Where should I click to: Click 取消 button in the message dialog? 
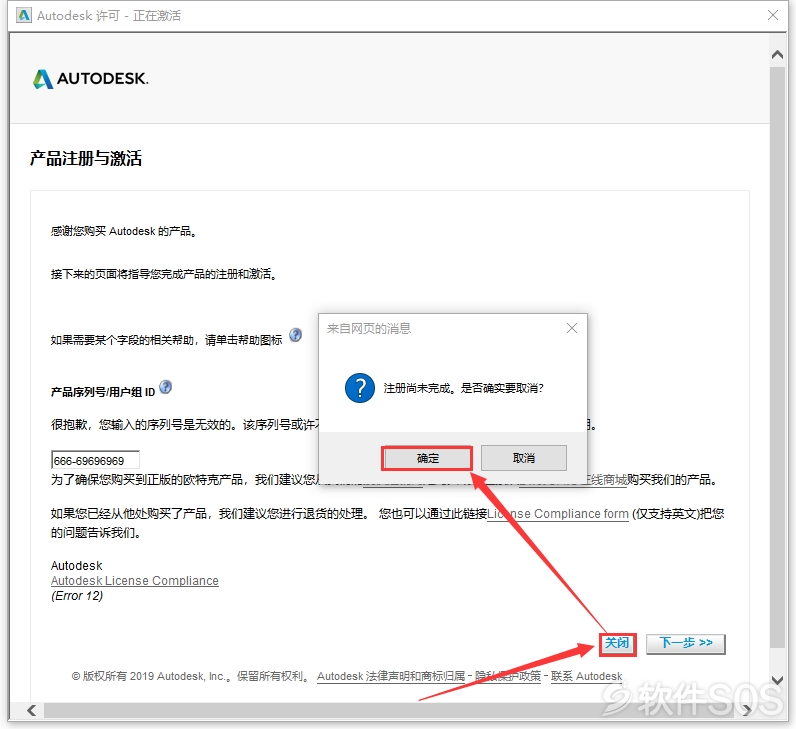click(x=523, y=458)
